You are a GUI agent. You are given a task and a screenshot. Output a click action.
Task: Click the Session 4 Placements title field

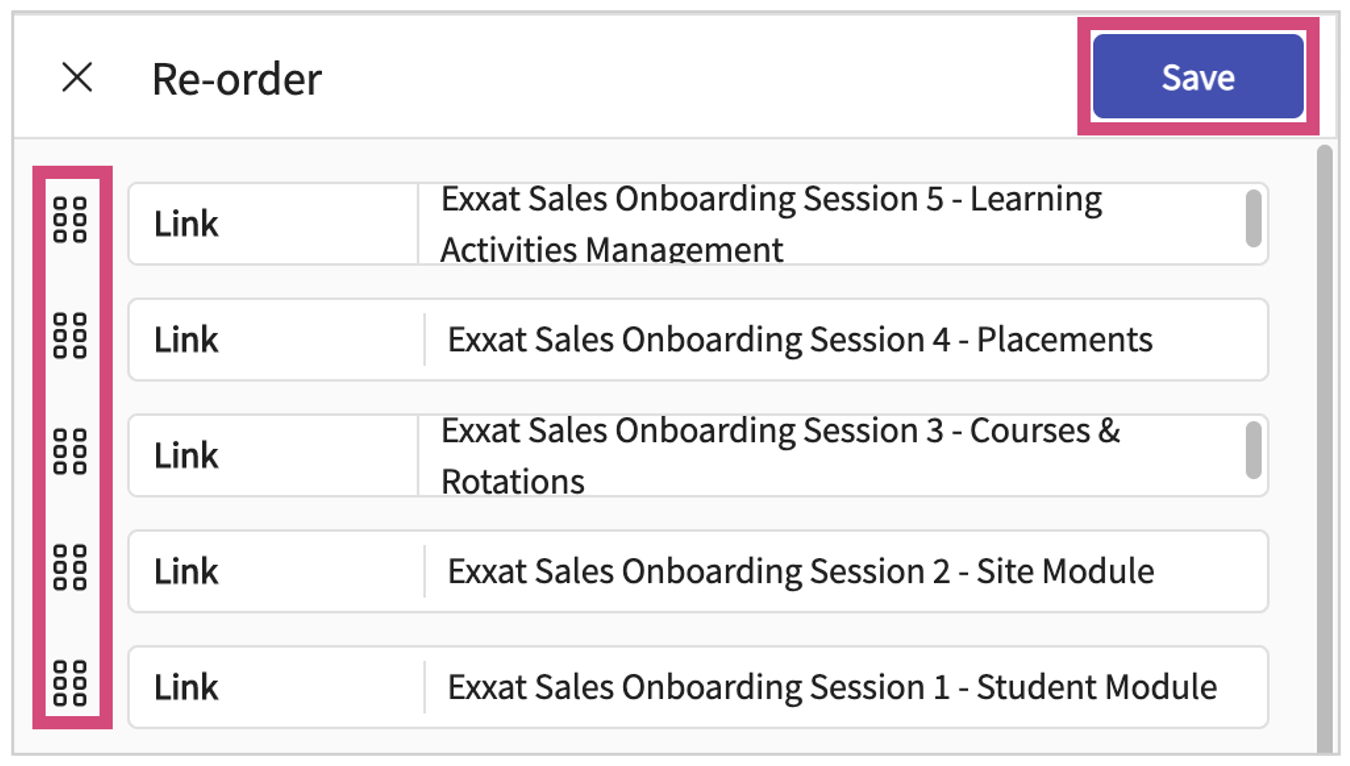coord(800,340)
